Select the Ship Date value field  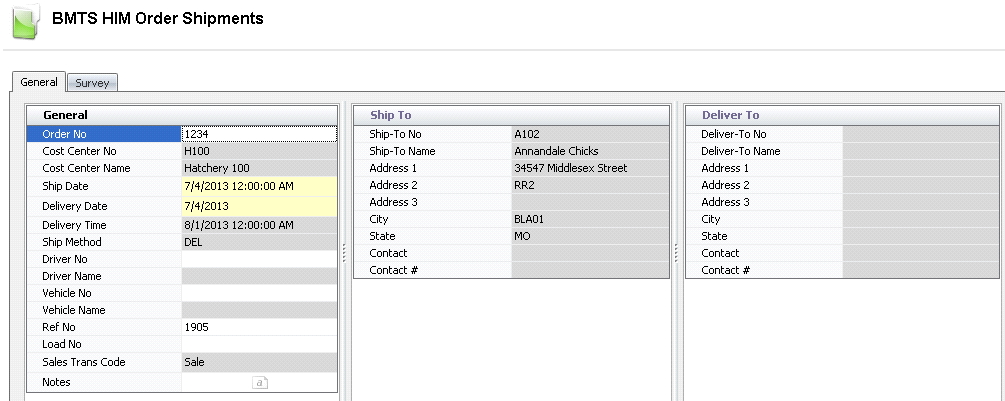click(x=259, y=187)
